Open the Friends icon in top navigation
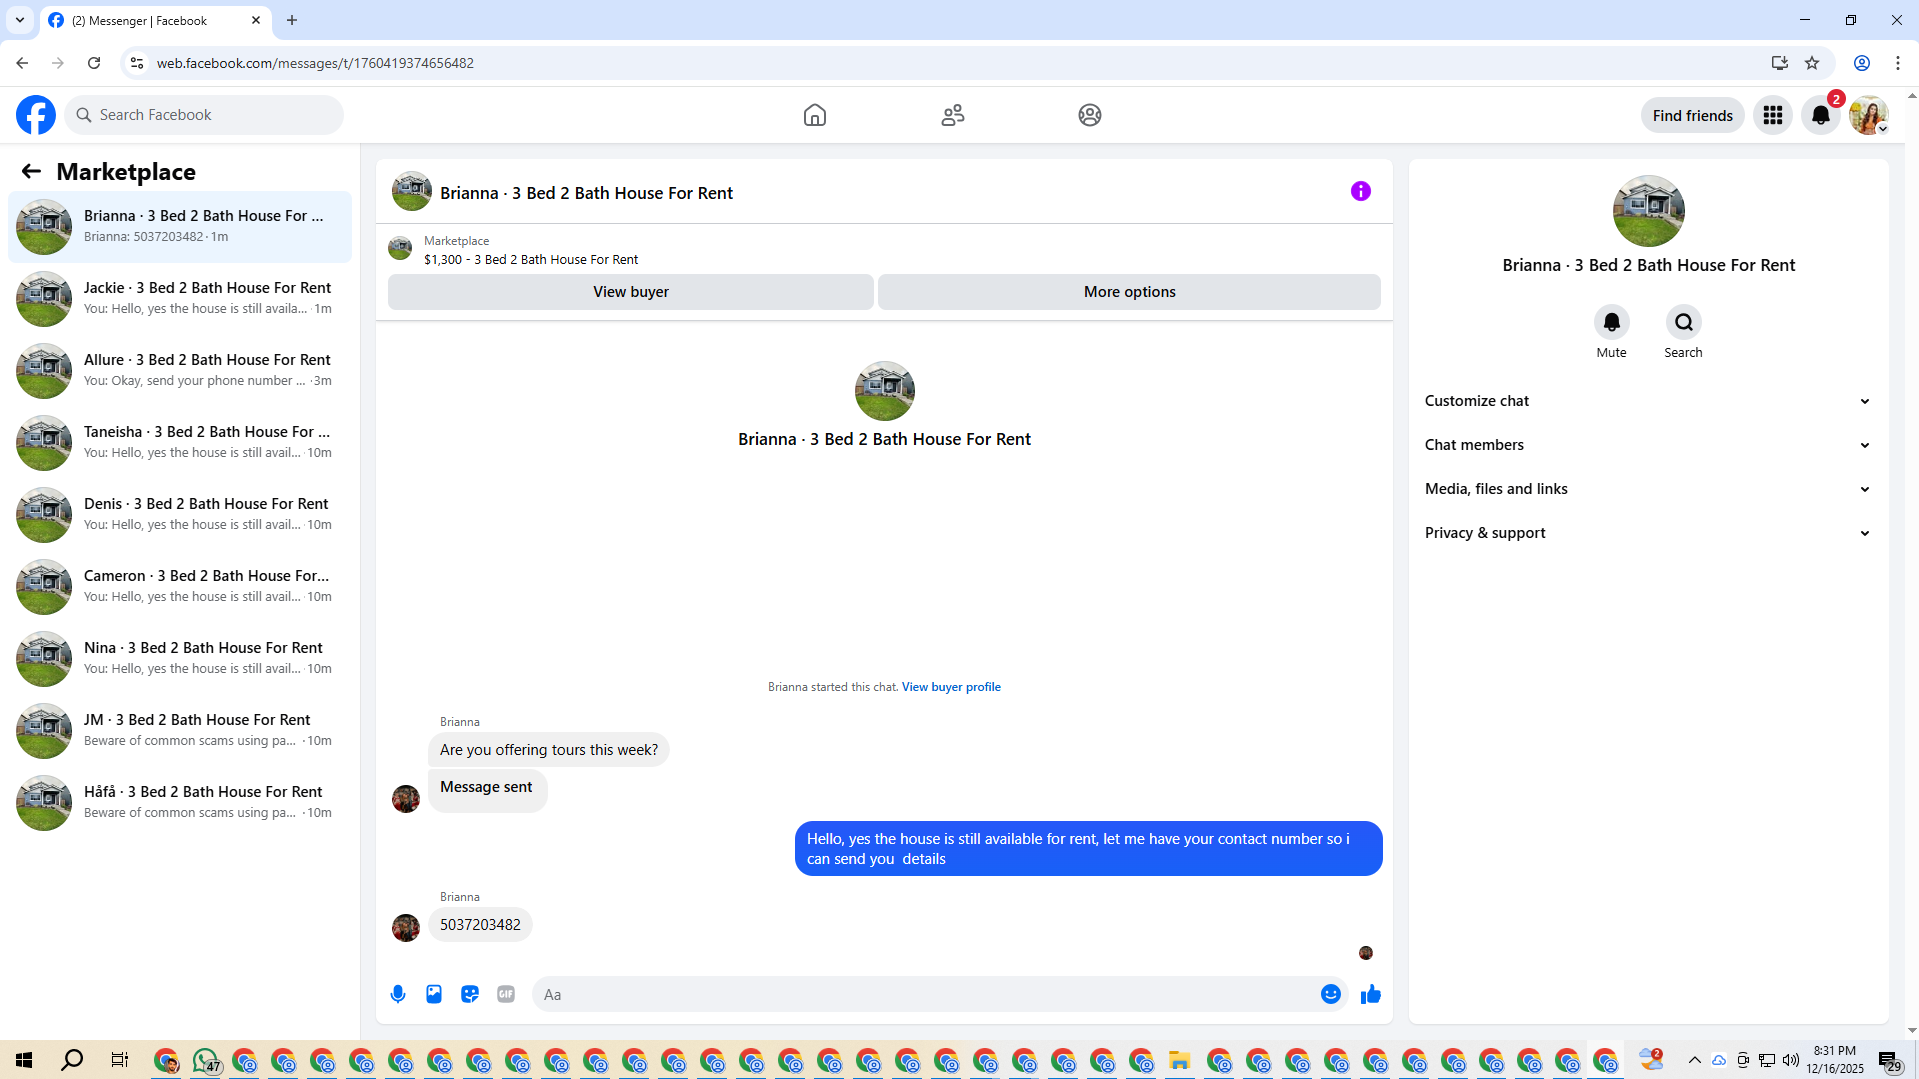This screenshot has height=1079, width=1919. tap(953, 115)
